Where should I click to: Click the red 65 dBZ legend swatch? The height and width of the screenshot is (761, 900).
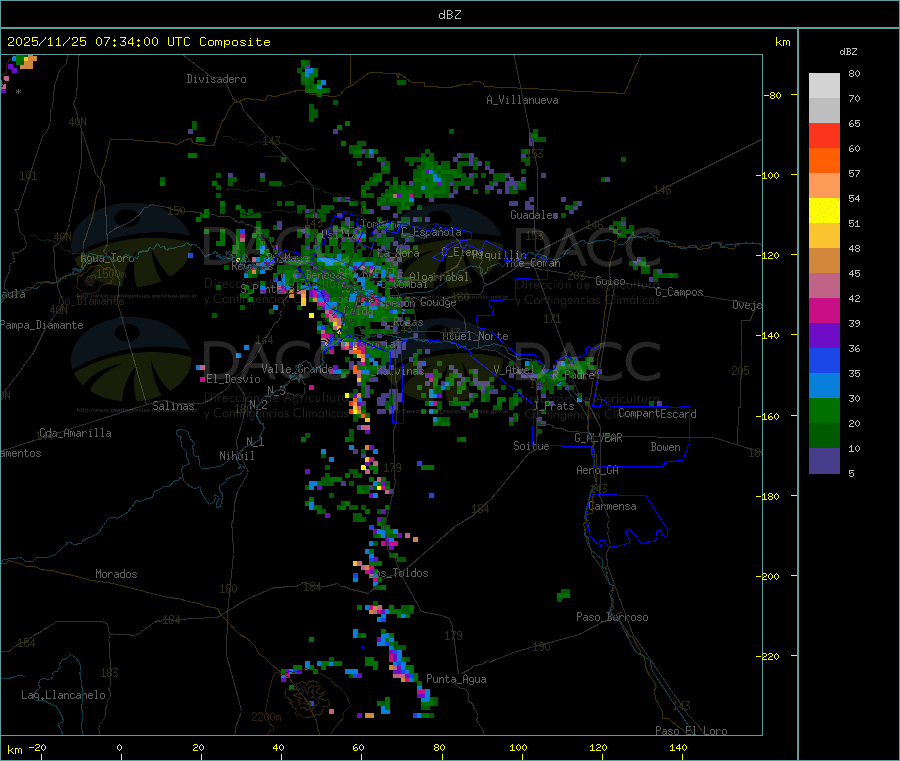click(824, 135)
